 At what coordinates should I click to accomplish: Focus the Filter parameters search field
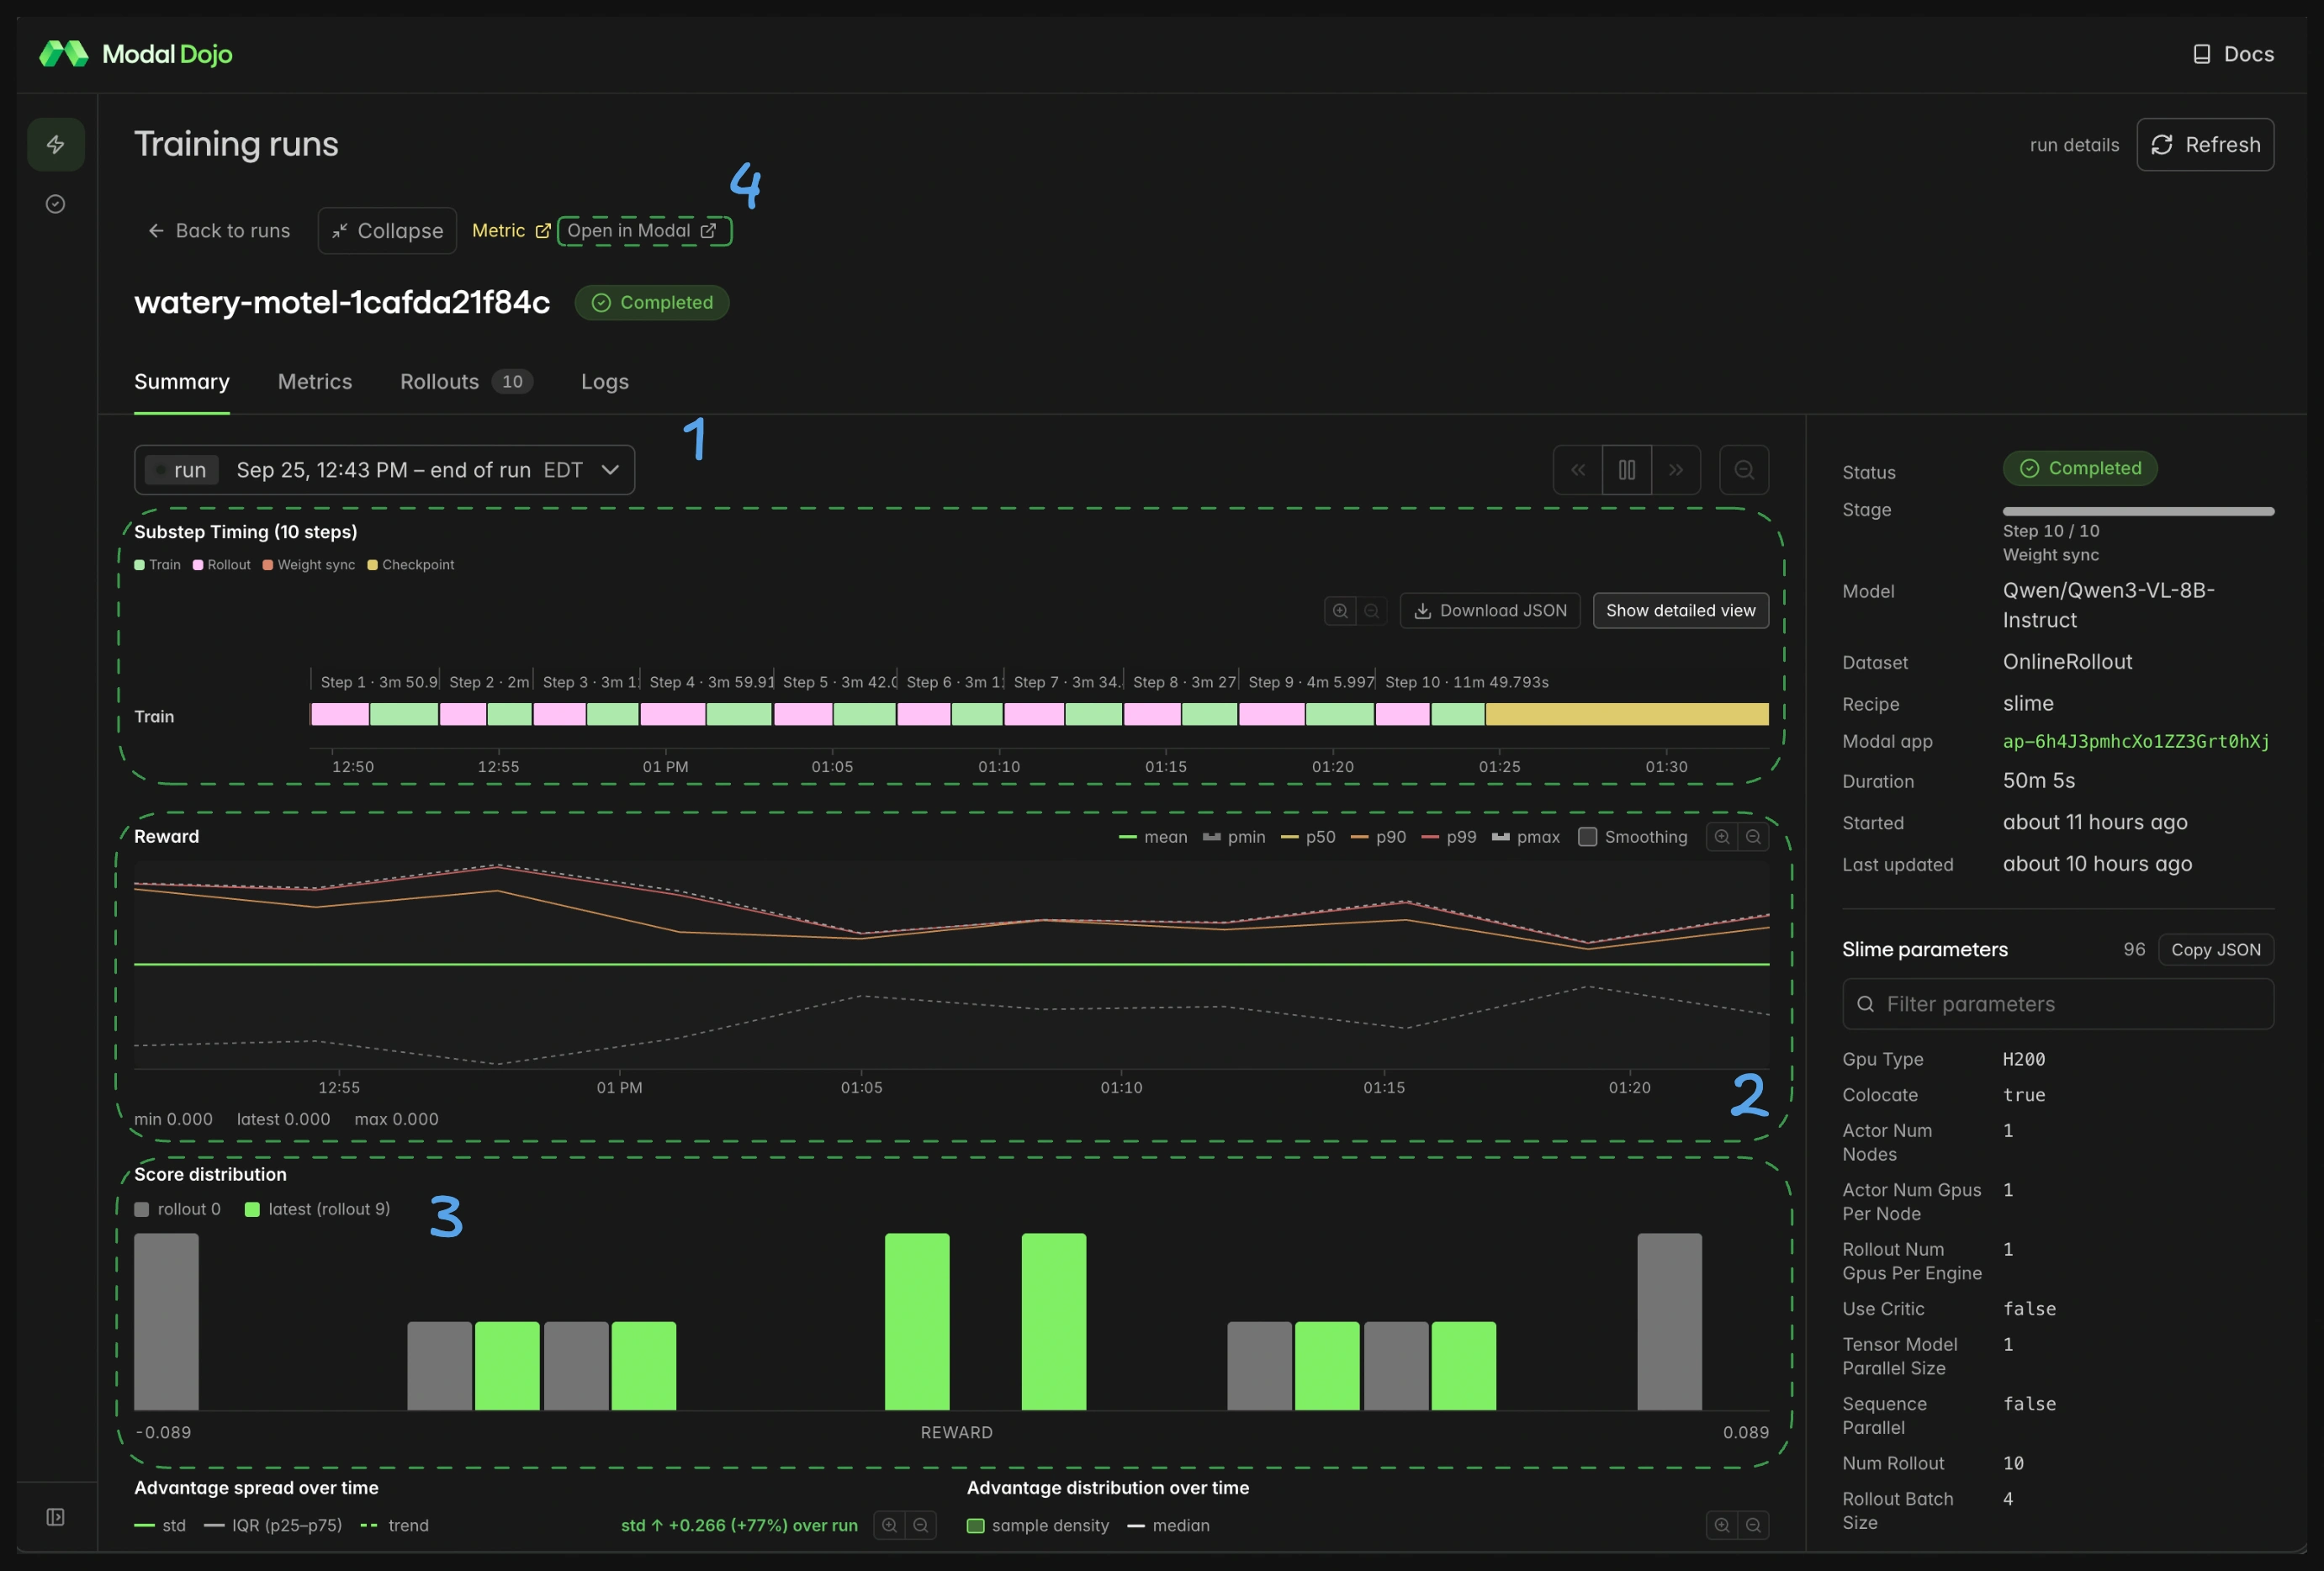[x=2058, y=1004]
